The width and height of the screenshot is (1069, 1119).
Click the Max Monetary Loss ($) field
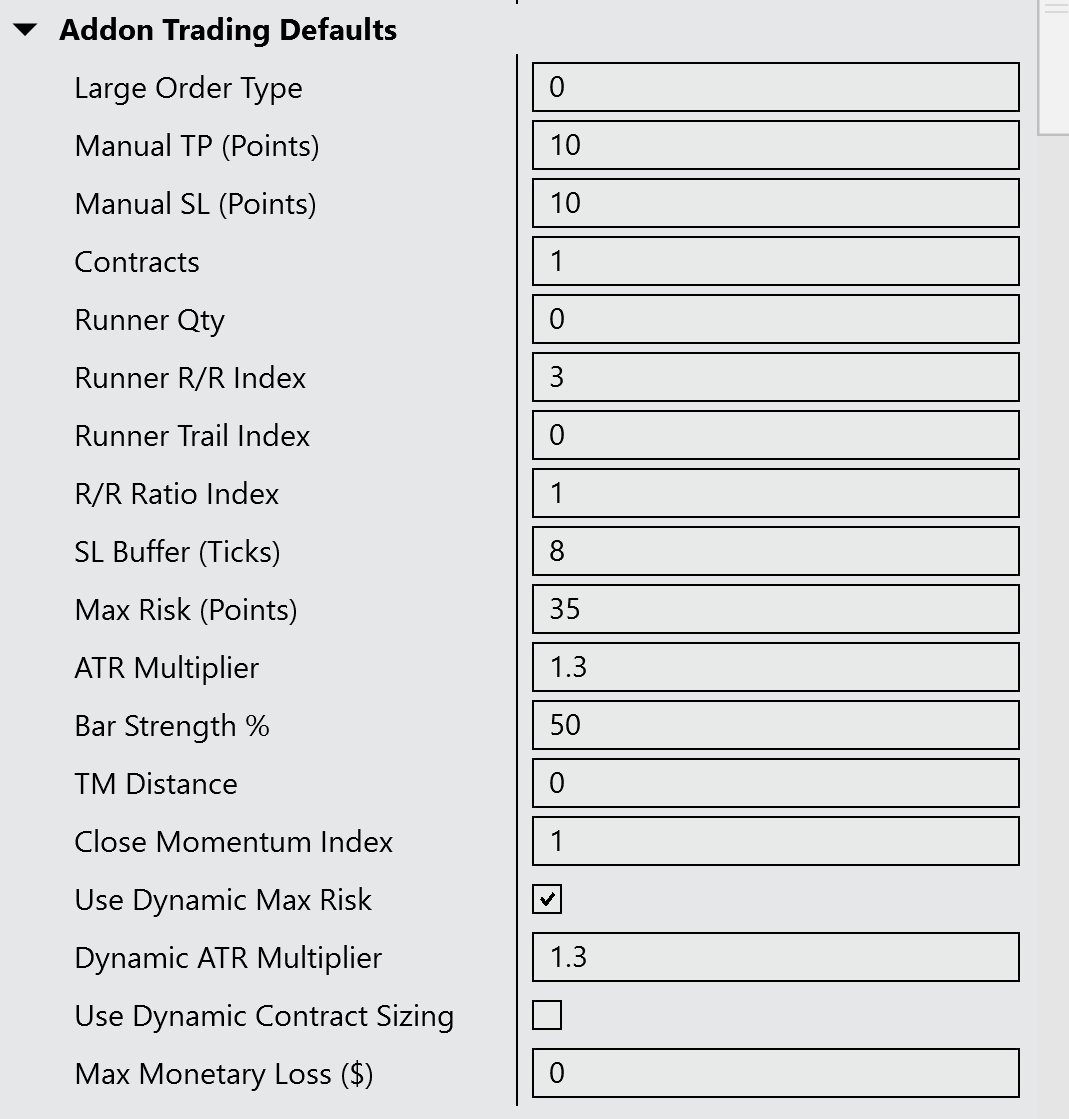(775, 1074)
